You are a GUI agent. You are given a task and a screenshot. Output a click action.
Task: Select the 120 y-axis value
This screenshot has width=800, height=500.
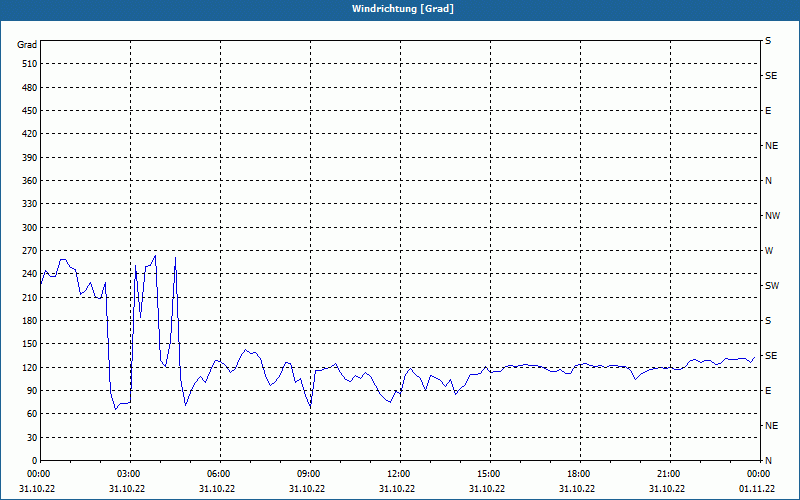[29, 367]
